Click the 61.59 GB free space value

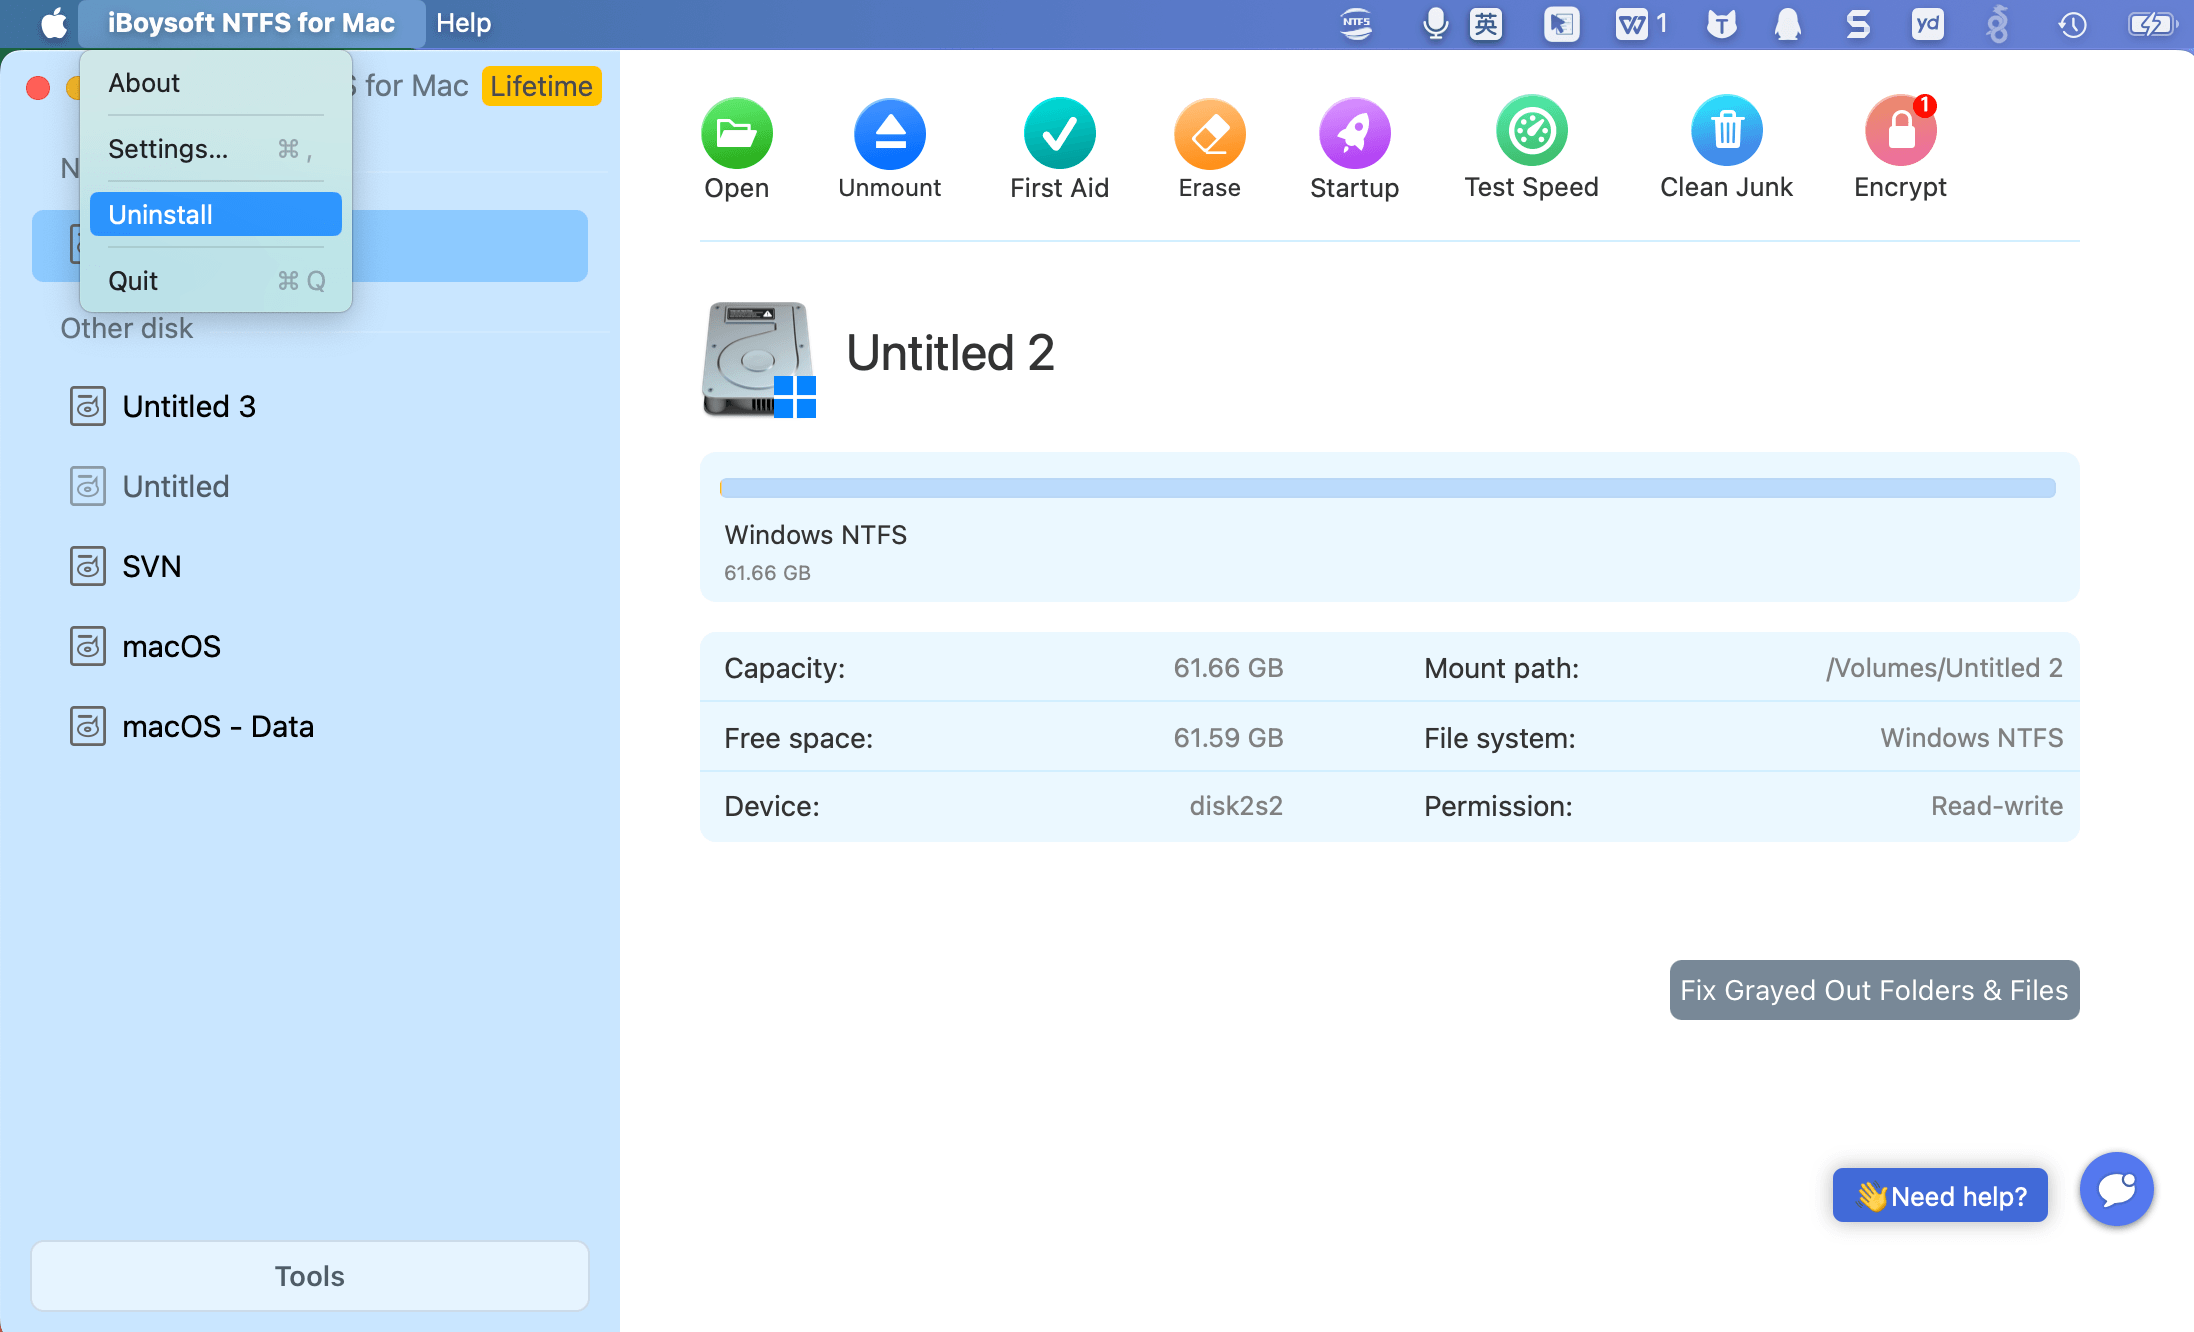coord(1228,738)
